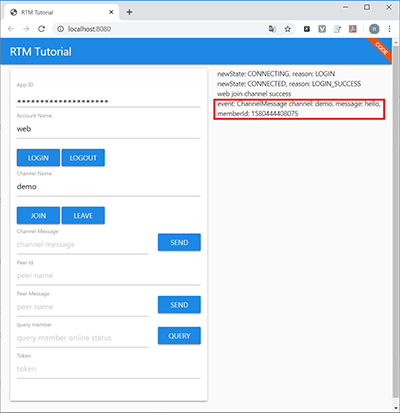Join the channel with the JOIN button

[38, 215]
